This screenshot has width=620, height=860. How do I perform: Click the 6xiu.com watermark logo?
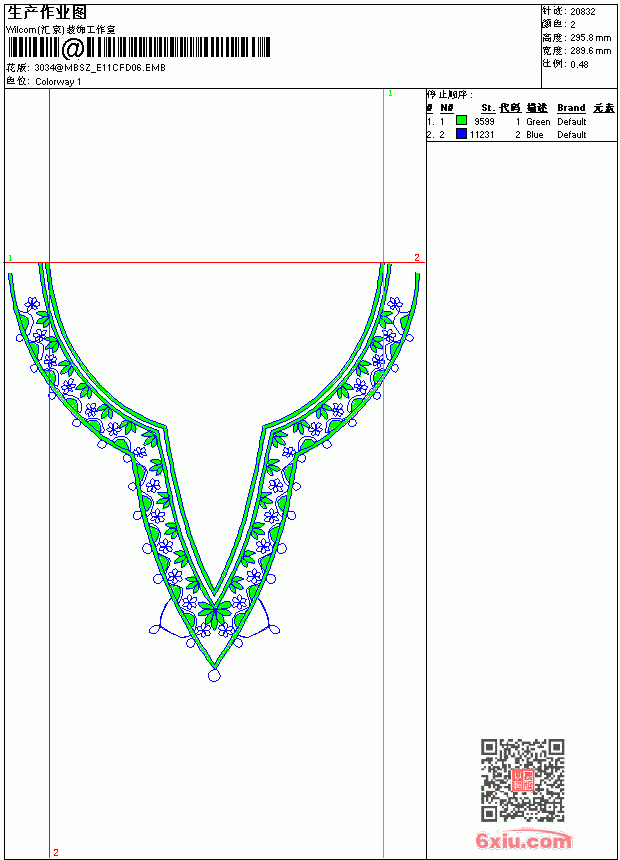524,839
